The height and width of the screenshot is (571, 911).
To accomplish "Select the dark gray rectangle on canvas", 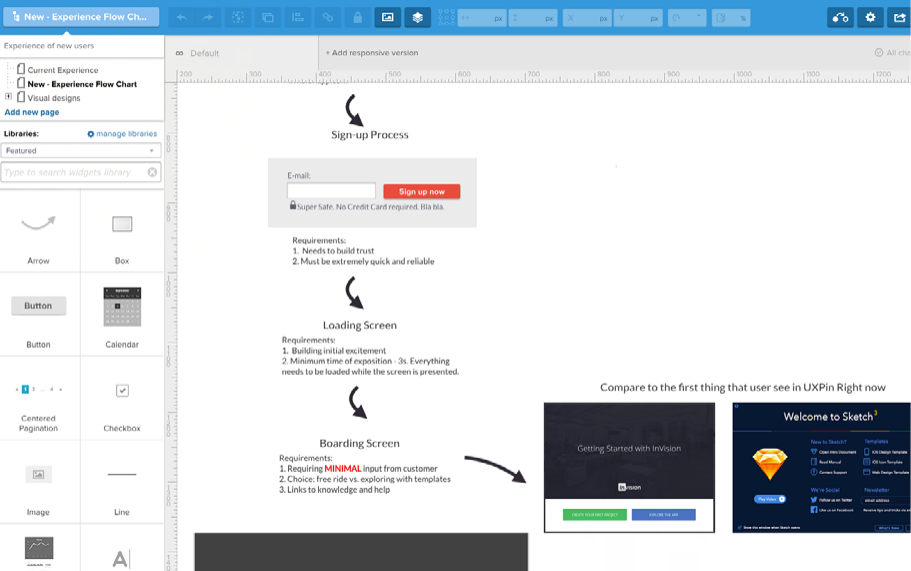I will [x=361, y=552].
